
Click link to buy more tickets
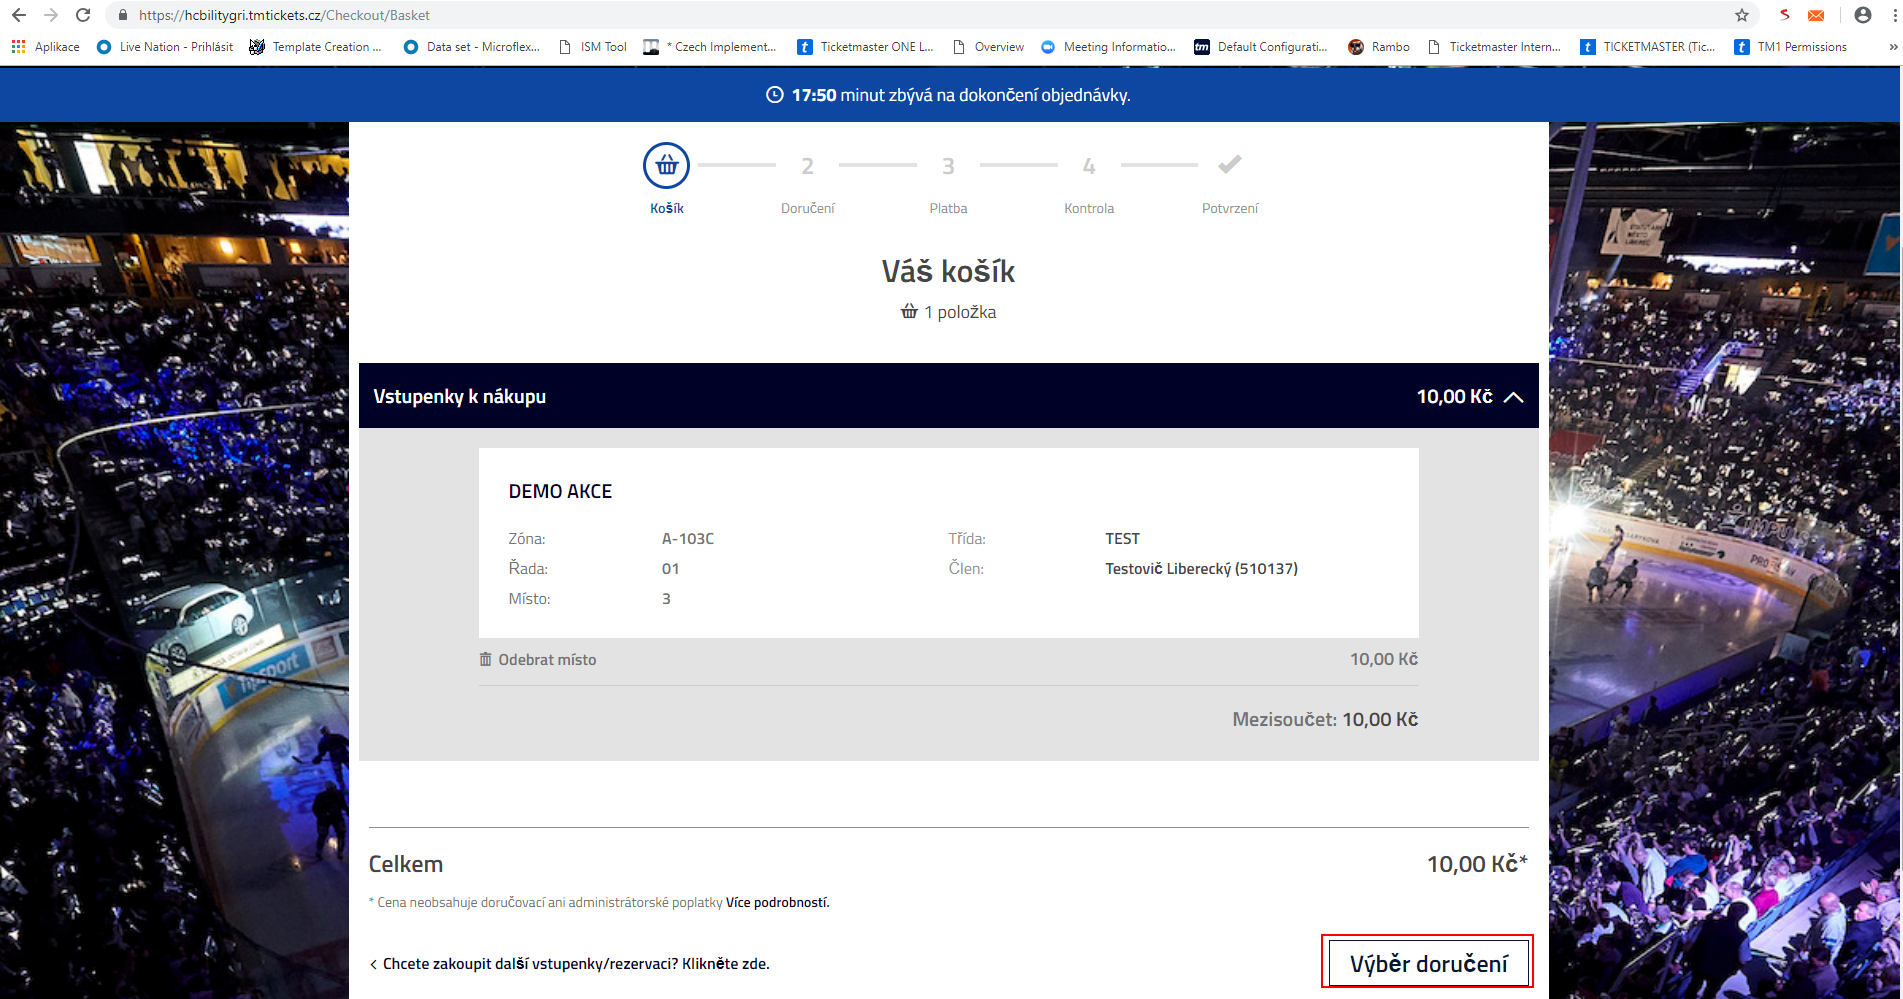coord(575,964)
